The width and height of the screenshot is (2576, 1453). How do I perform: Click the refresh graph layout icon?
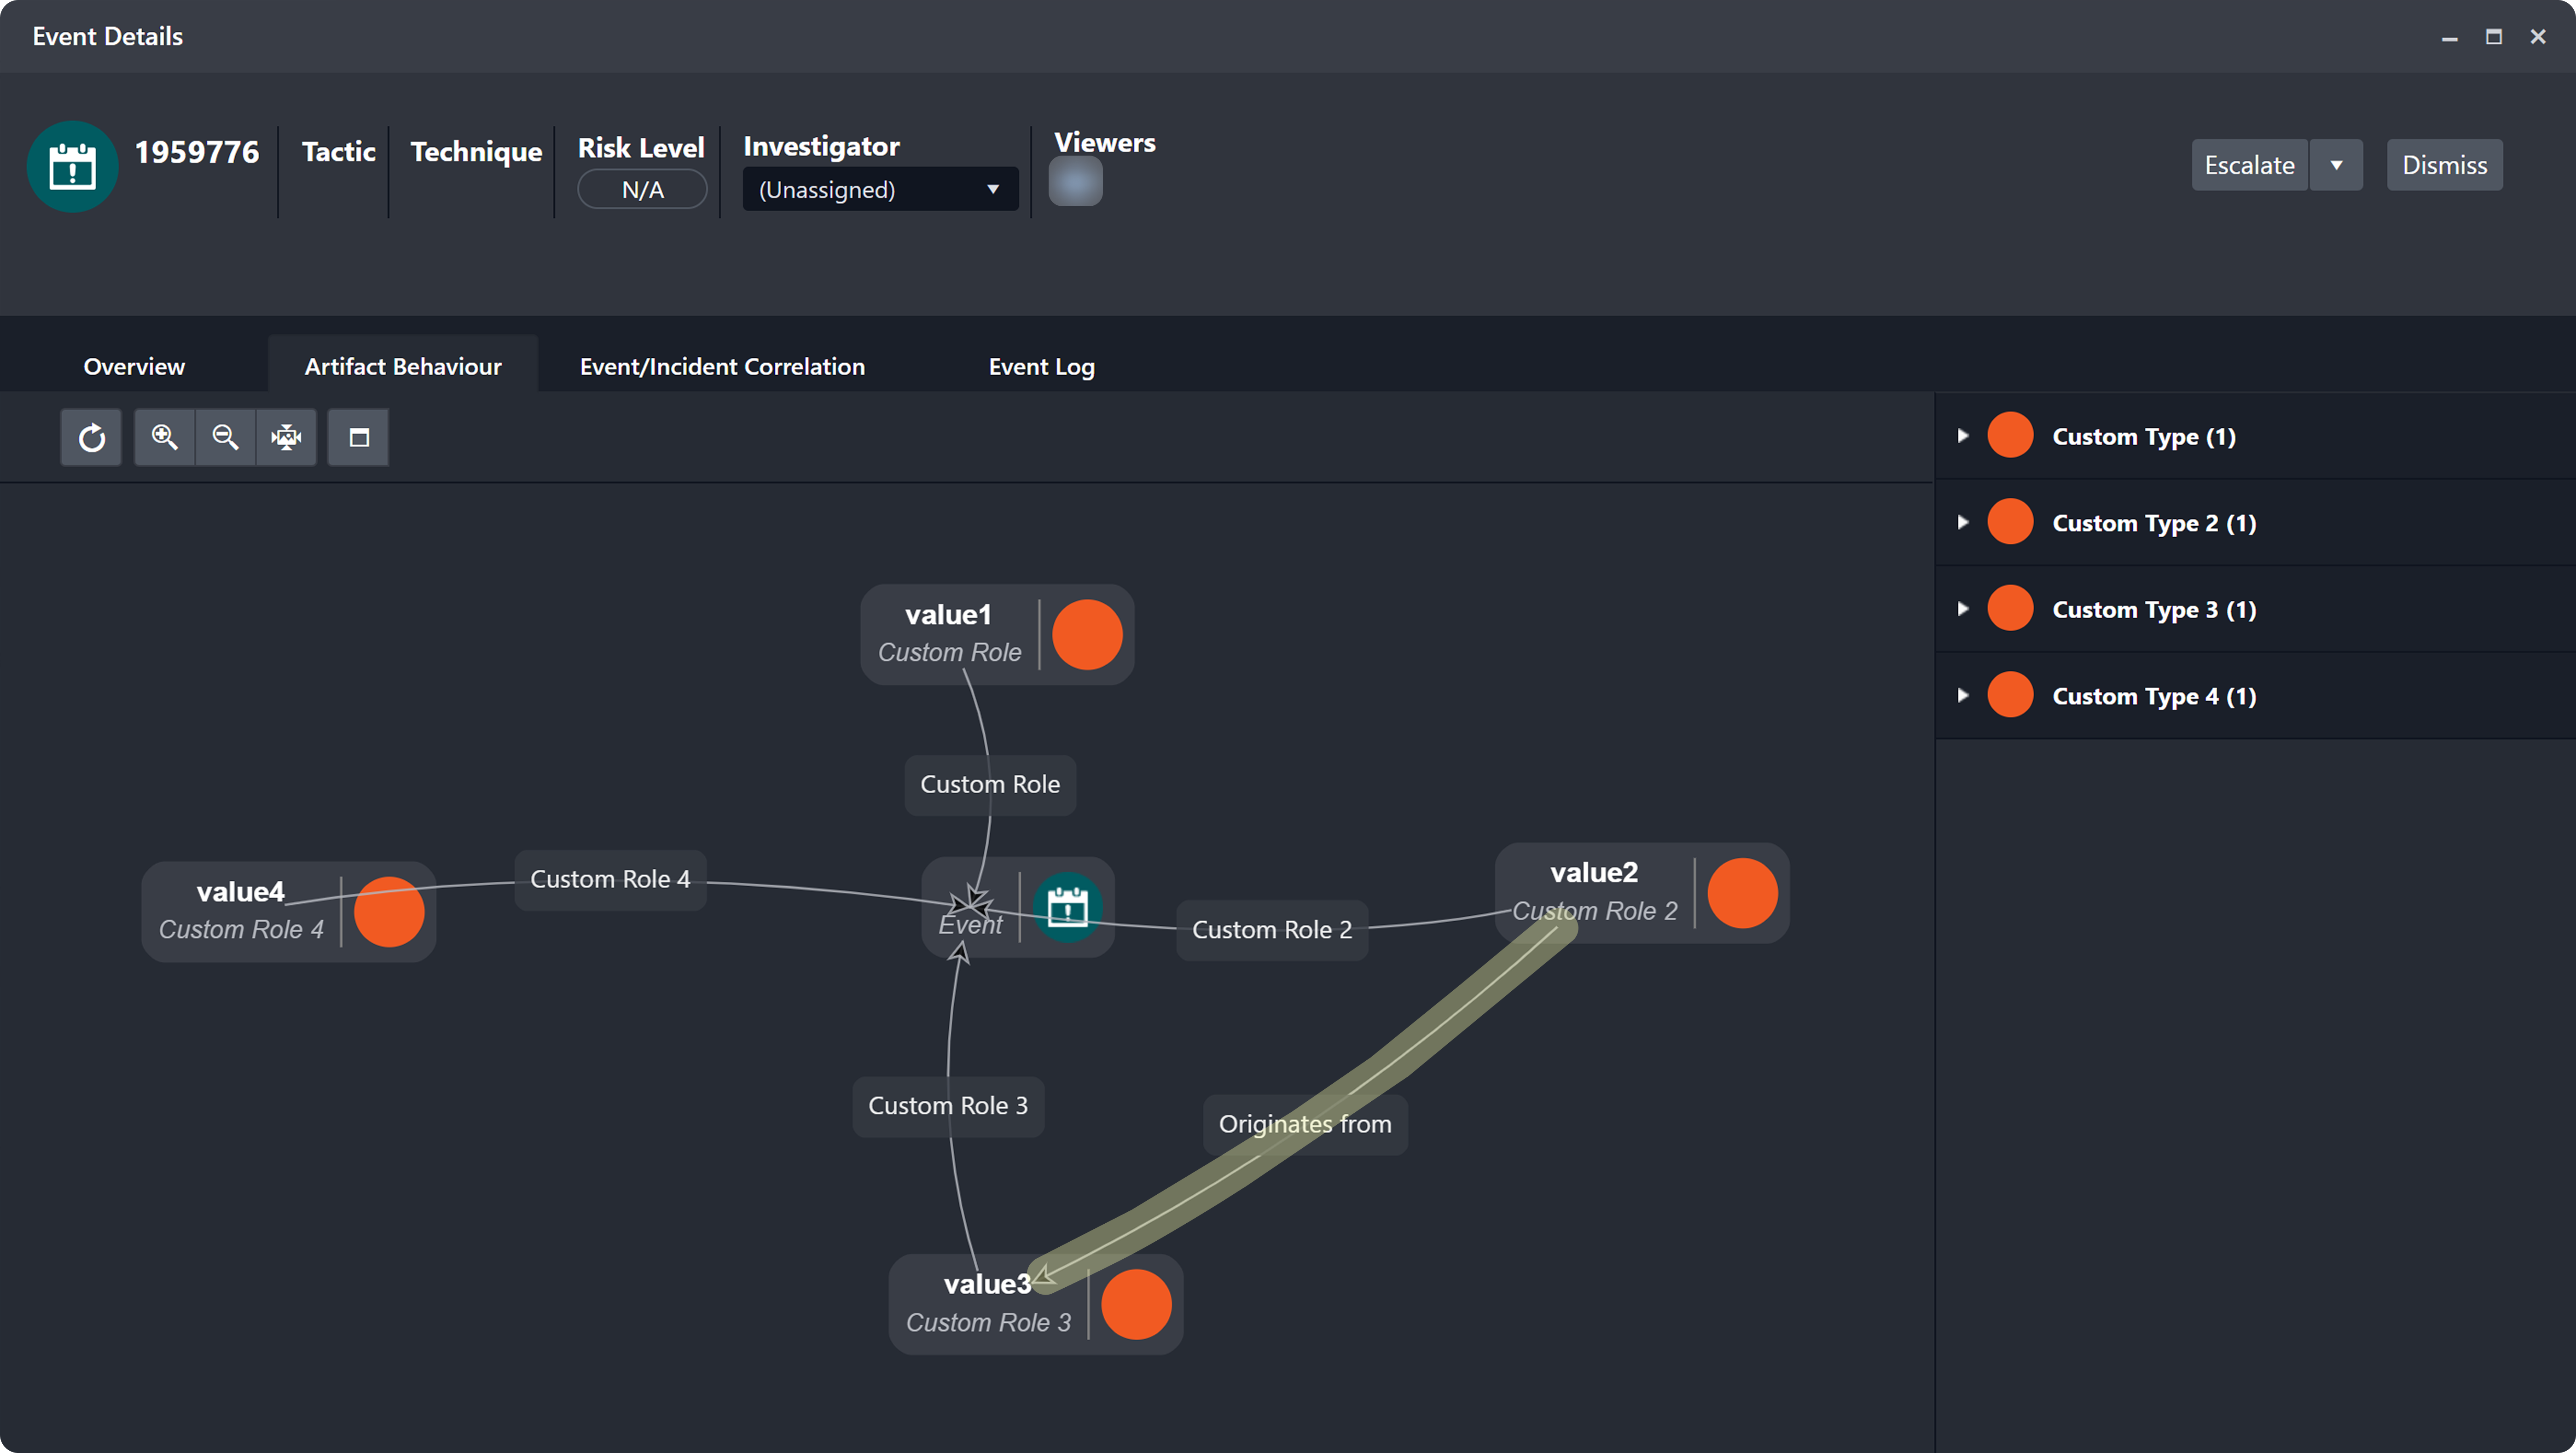coord(91,437)
